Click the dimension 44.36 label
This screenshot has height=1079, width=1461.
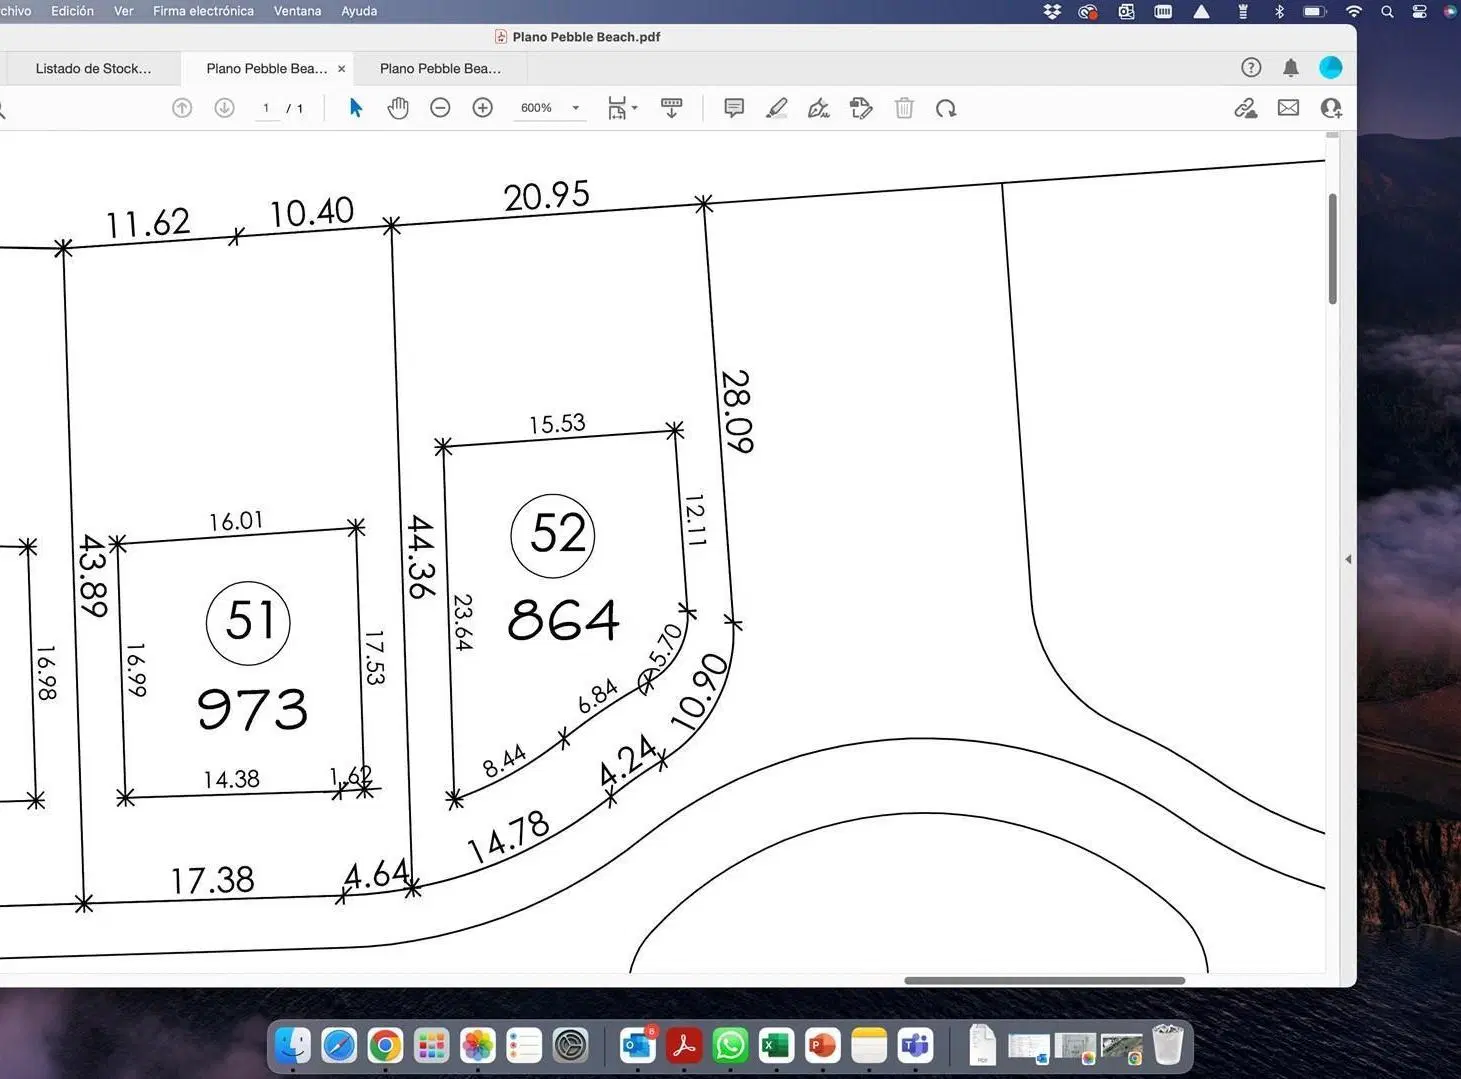click(x=421, y=556)
